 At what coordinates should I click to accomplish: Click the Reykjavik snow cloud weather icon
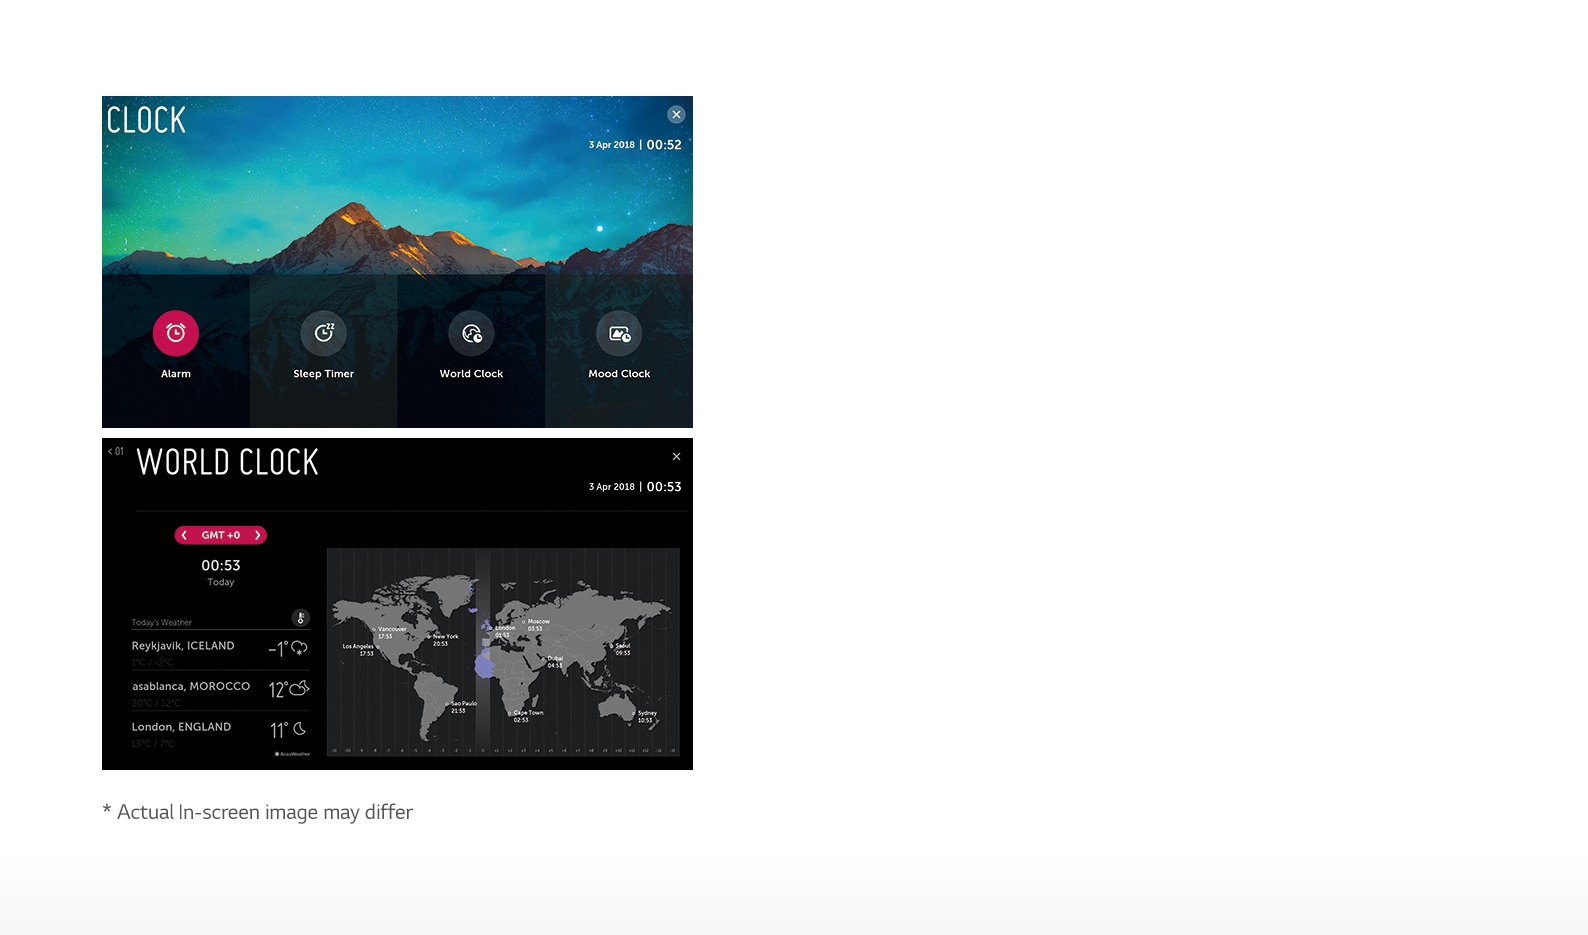(299, 648)
